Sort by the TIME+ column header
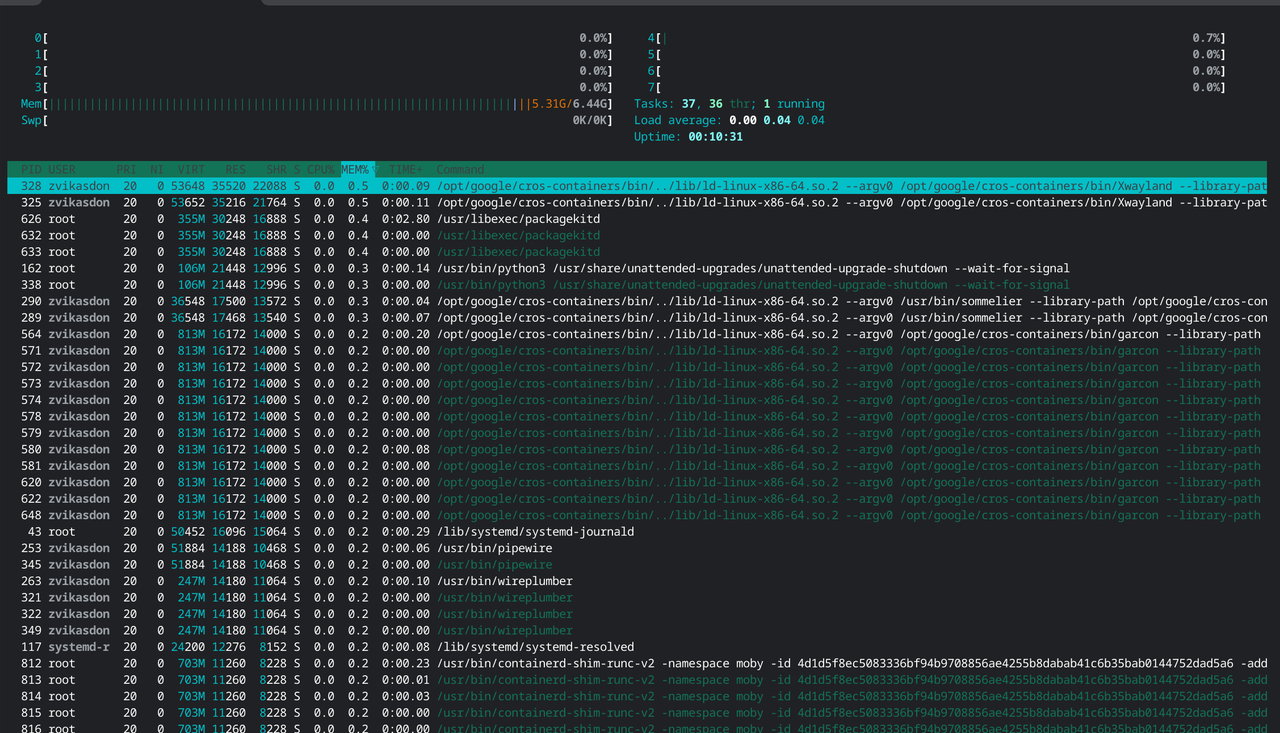Viewport: 1280px width, 733px height. pos(405,170)
